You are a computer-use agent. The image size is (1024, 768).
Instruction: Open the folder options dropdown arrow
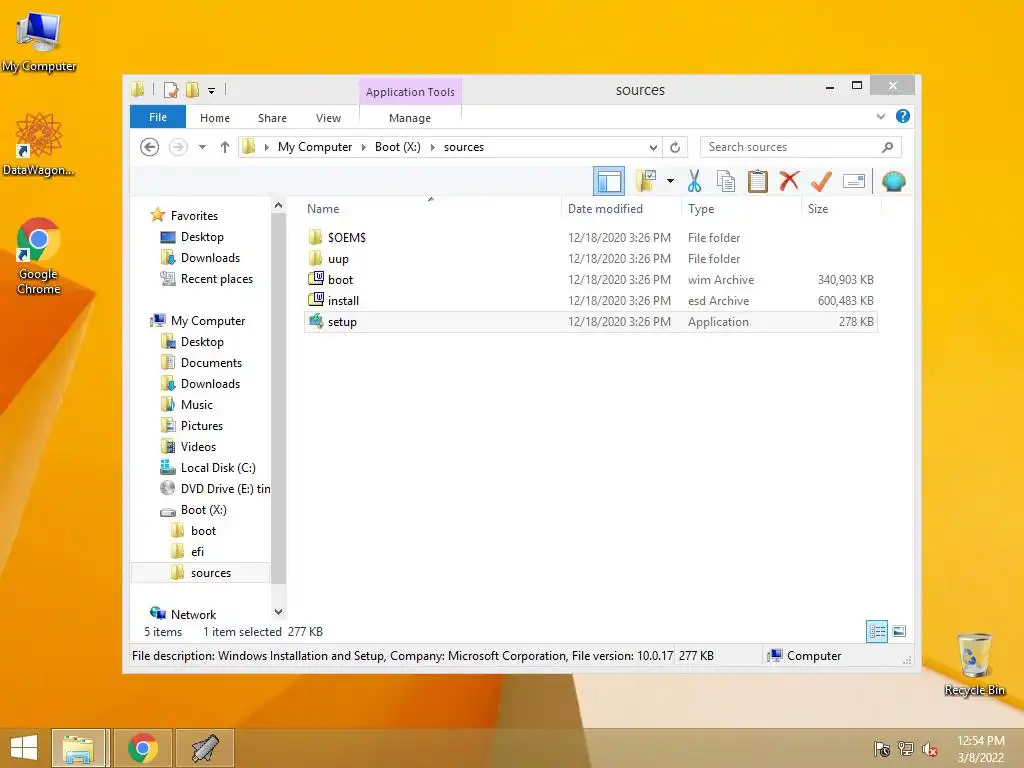pyautogui.click(x=670, y=181)
